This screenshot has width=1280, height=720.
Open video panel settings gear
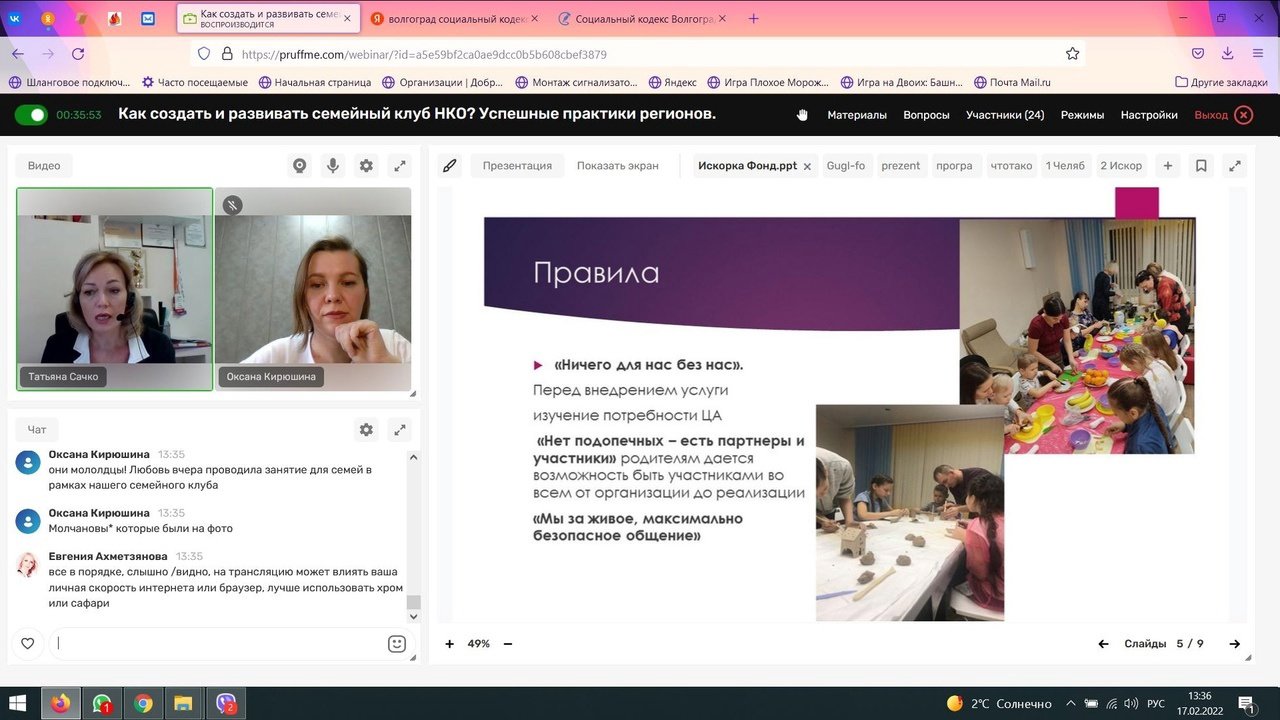(x=366, y=166)
